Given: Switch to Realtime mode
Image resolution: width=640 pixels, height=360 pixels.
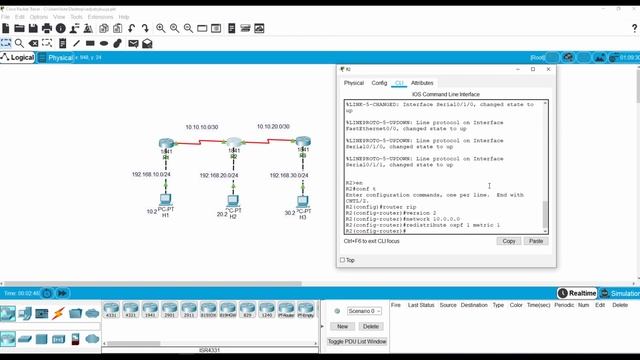Looking at the screenshot, I should pos(577,293).
